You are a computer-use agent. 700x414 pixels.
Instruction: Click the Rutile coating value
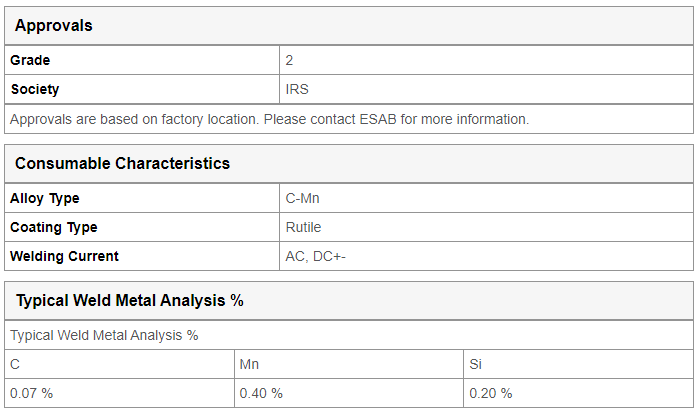point(303,227)
